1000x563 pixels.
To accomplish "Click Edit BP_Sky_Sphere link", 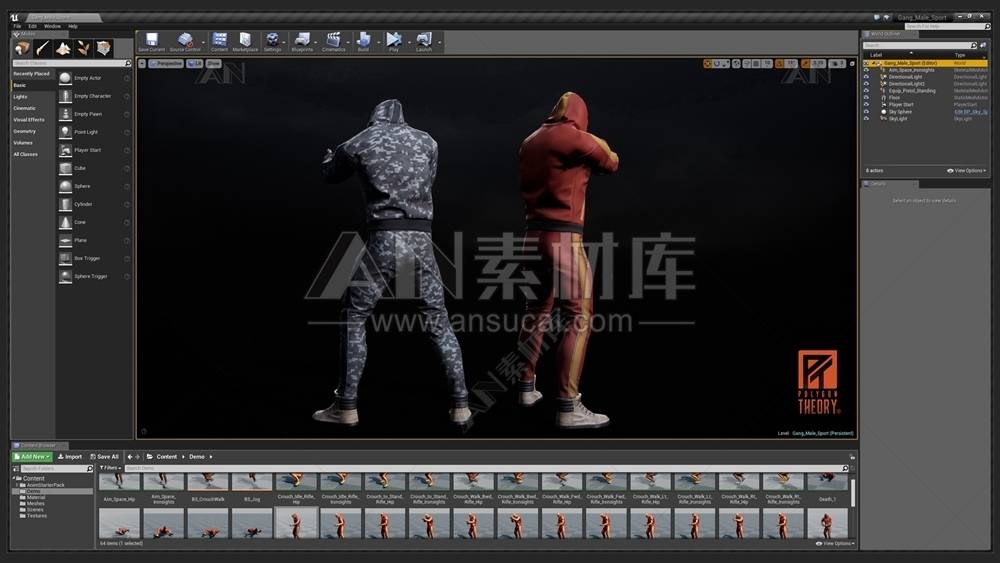I will (x=971, y=112).
